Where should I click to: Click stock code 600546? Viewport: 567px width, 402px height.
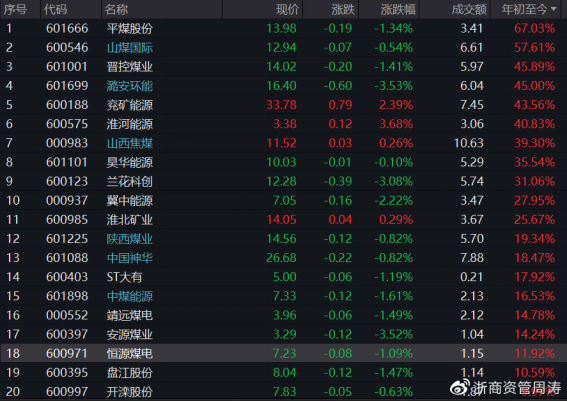[67, 48]
